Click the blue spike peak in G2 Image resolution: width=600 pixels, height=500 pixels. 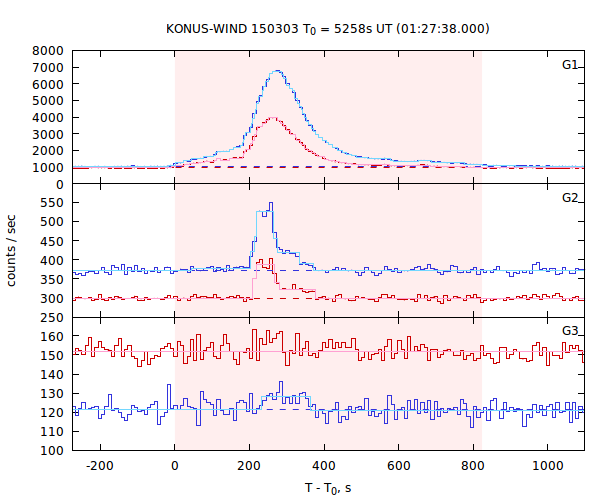[271, 203]
